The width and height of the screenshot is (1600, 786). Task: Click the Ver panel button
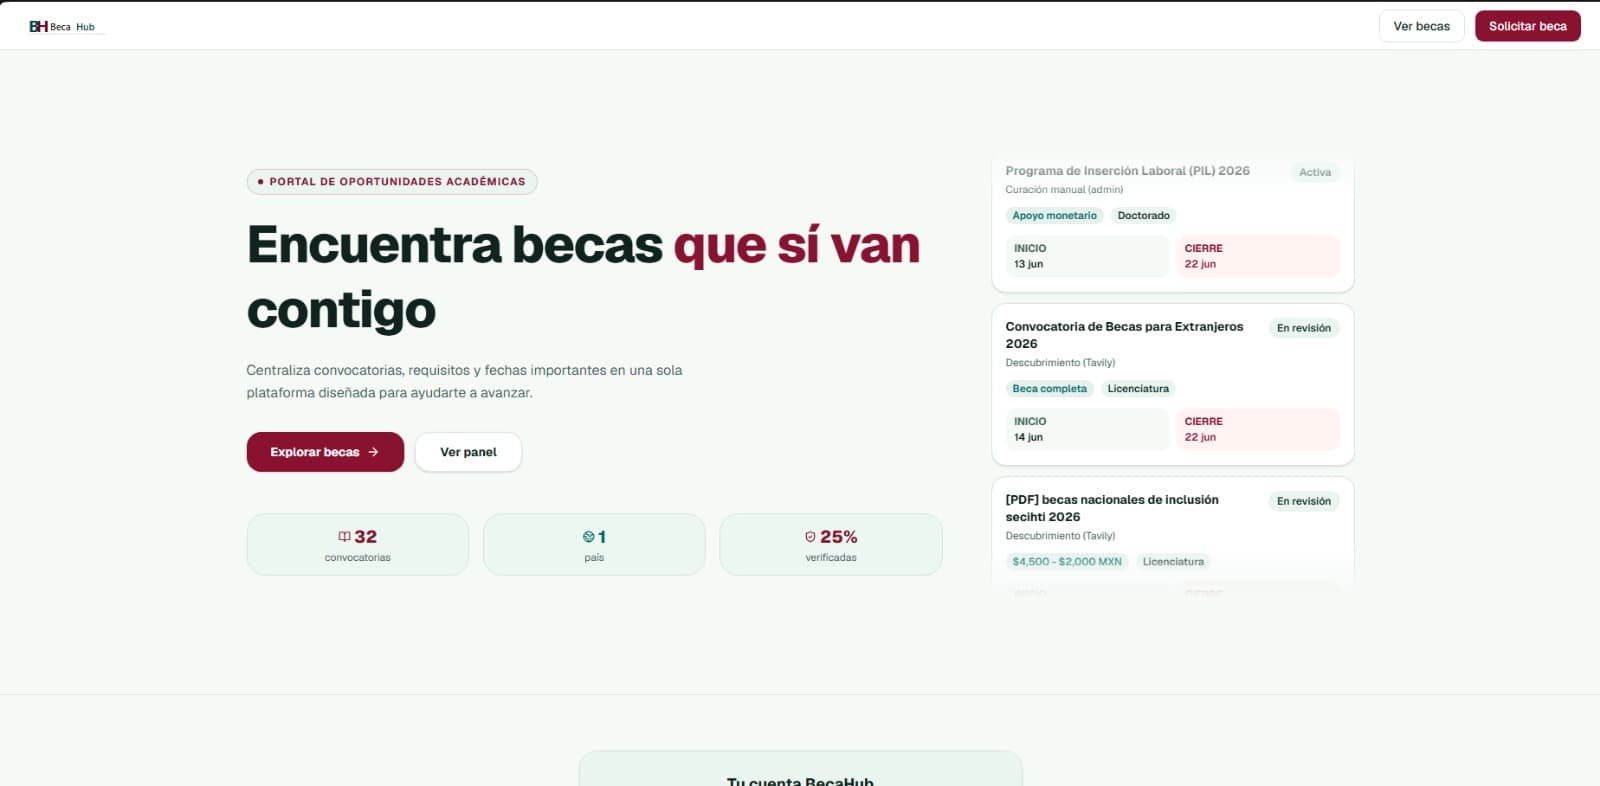tap(468, 452)
